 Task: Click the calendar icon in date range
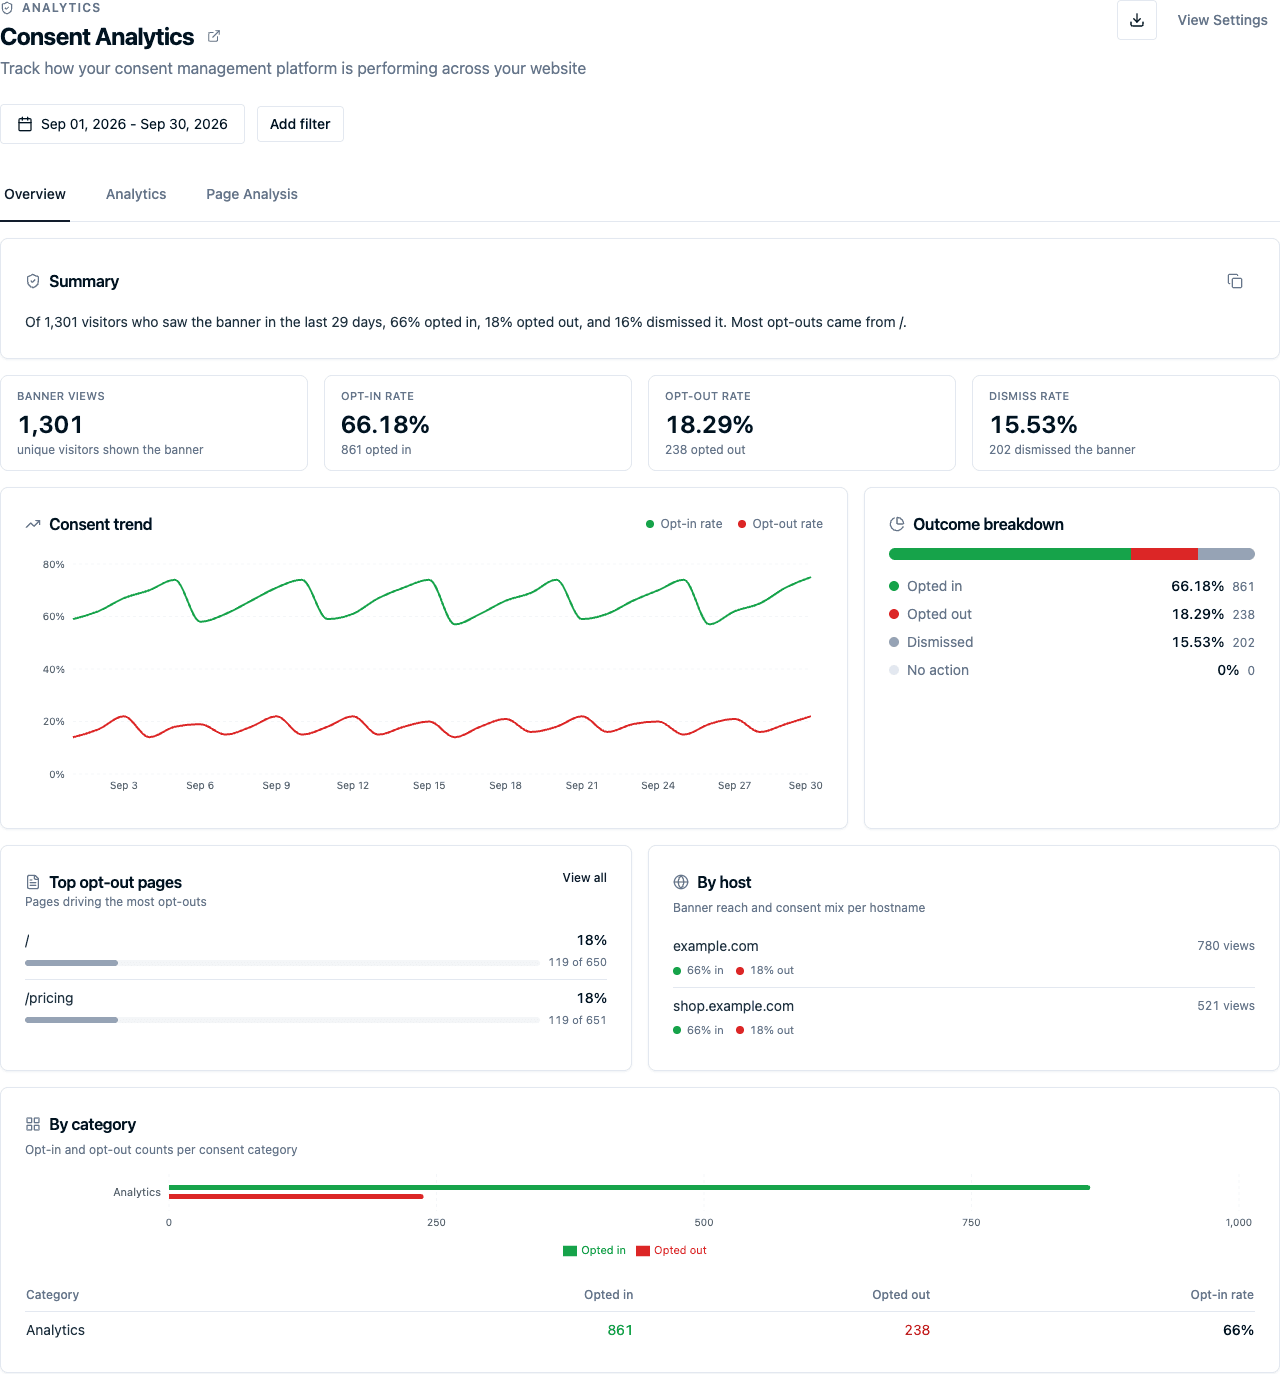25,124
